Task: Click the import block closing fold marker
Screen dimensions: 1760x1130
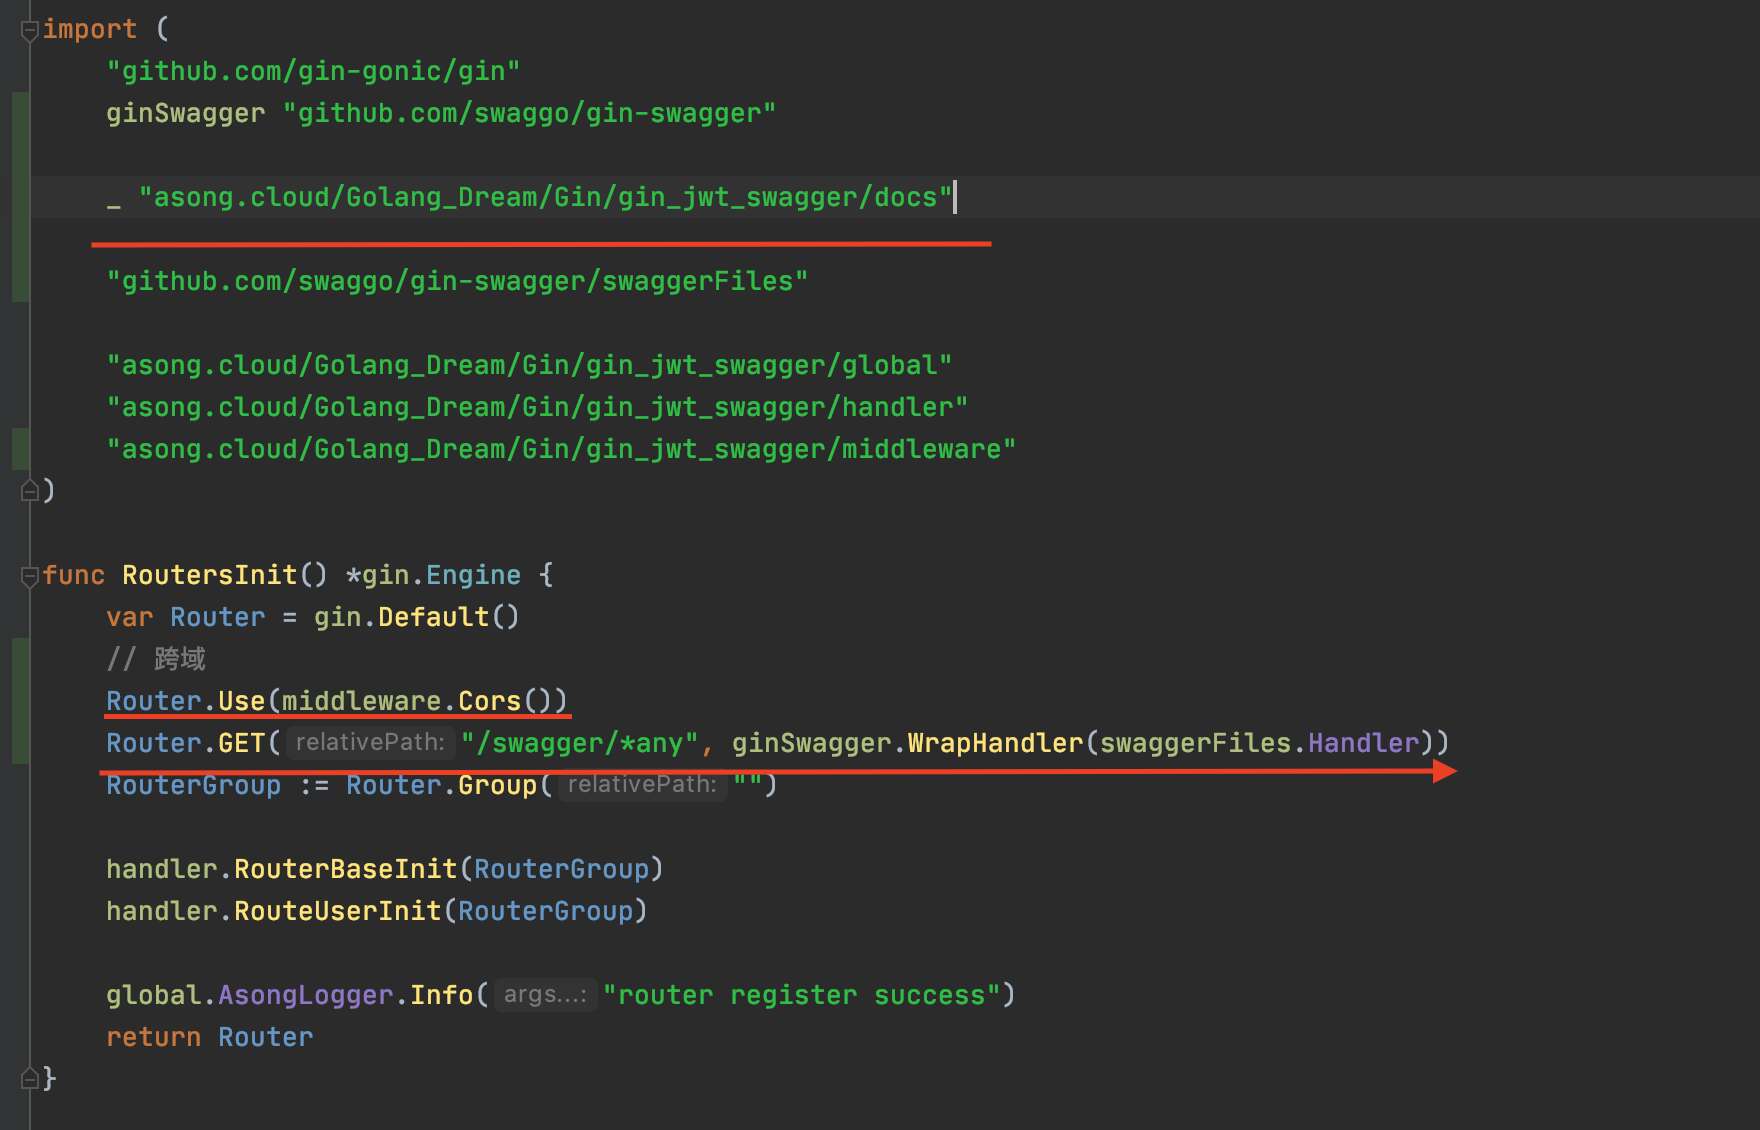Action: [30, 490]
